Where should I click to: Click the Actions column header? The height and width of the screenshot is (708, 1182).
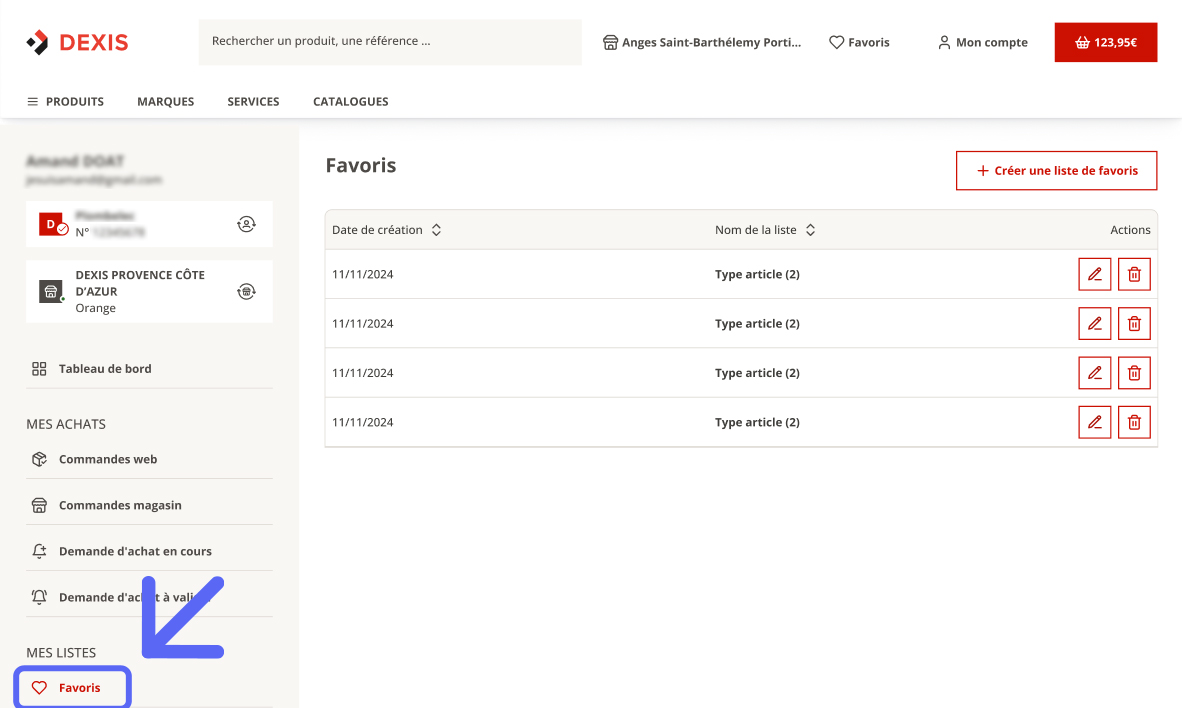tap(1130, 230)
